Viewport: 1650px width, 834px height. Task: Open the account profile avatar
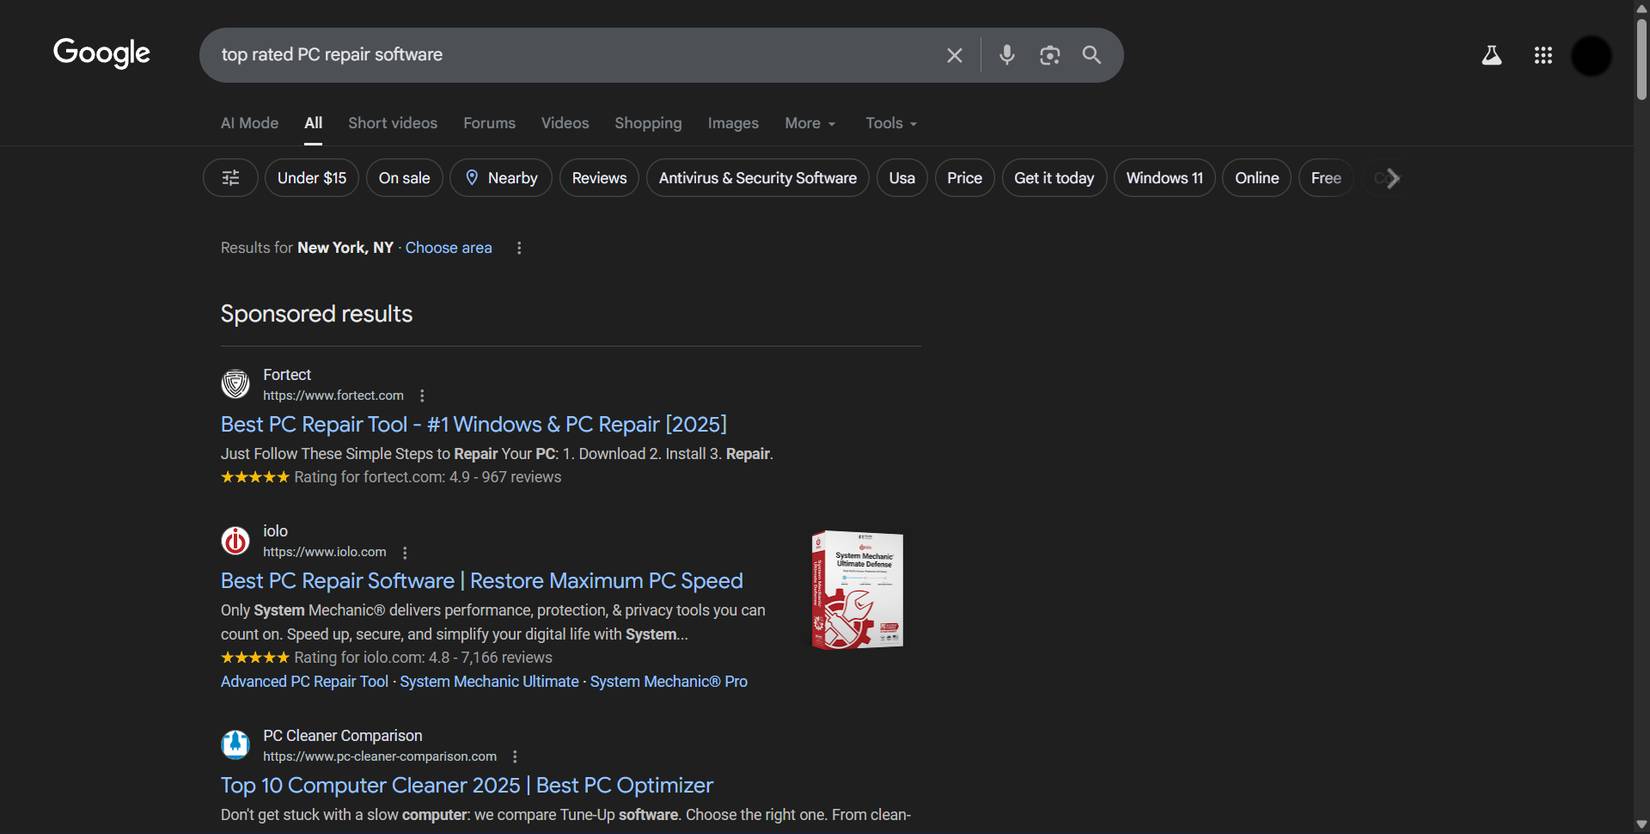[1591, 55]
